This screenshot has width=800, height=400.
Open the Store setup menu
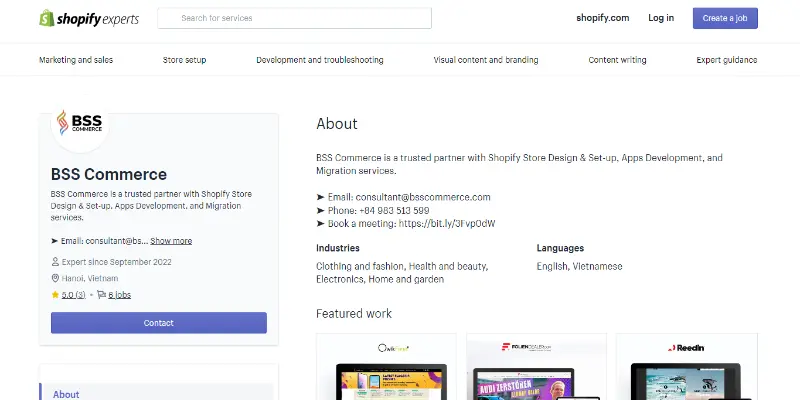point(184,60)
